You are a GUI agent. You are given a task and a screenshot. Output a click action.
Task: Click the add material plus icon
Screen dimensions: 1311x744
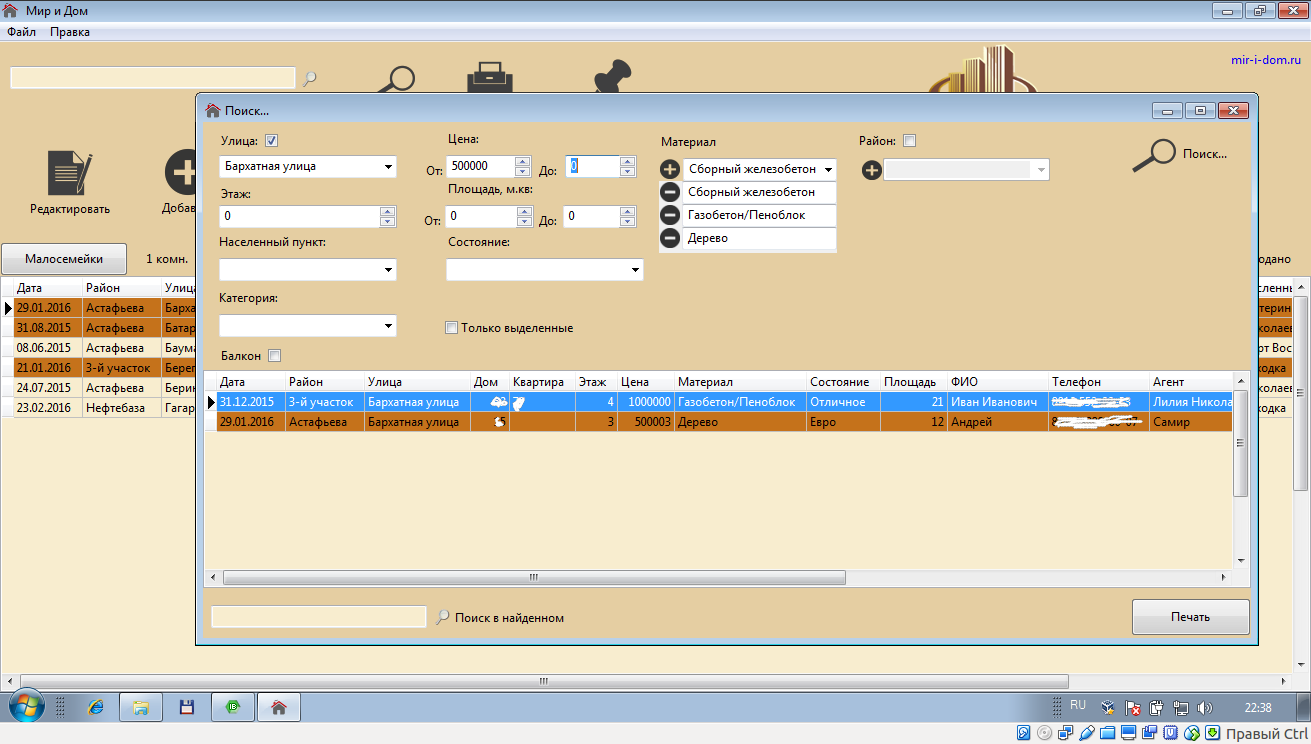pyautogui.click(x=670, y=170)
